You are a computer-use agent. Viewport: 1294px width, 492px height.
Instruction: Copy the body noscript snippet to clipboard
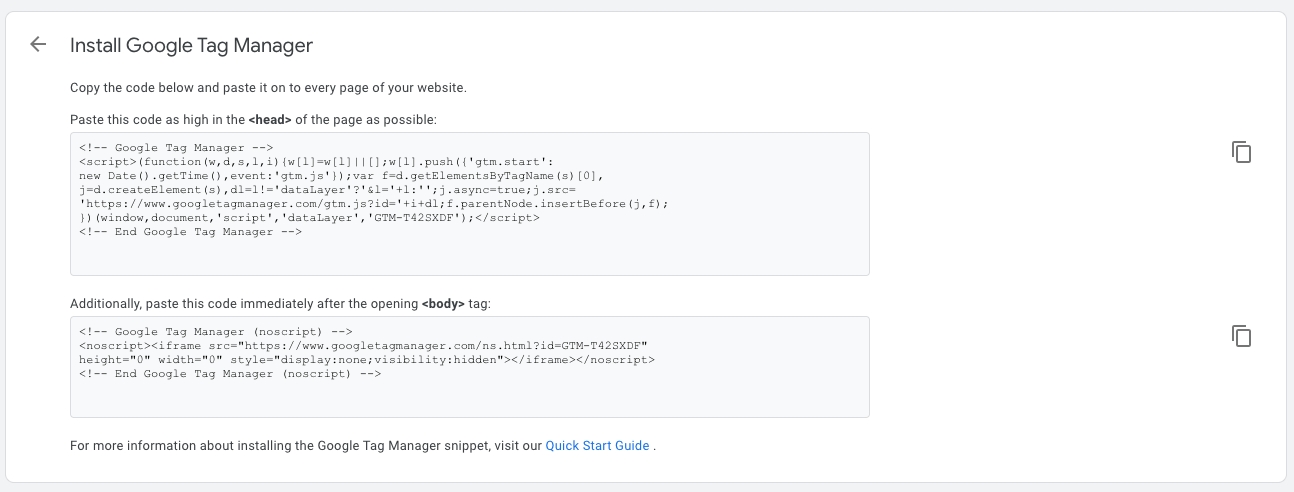click(1241, 336)
